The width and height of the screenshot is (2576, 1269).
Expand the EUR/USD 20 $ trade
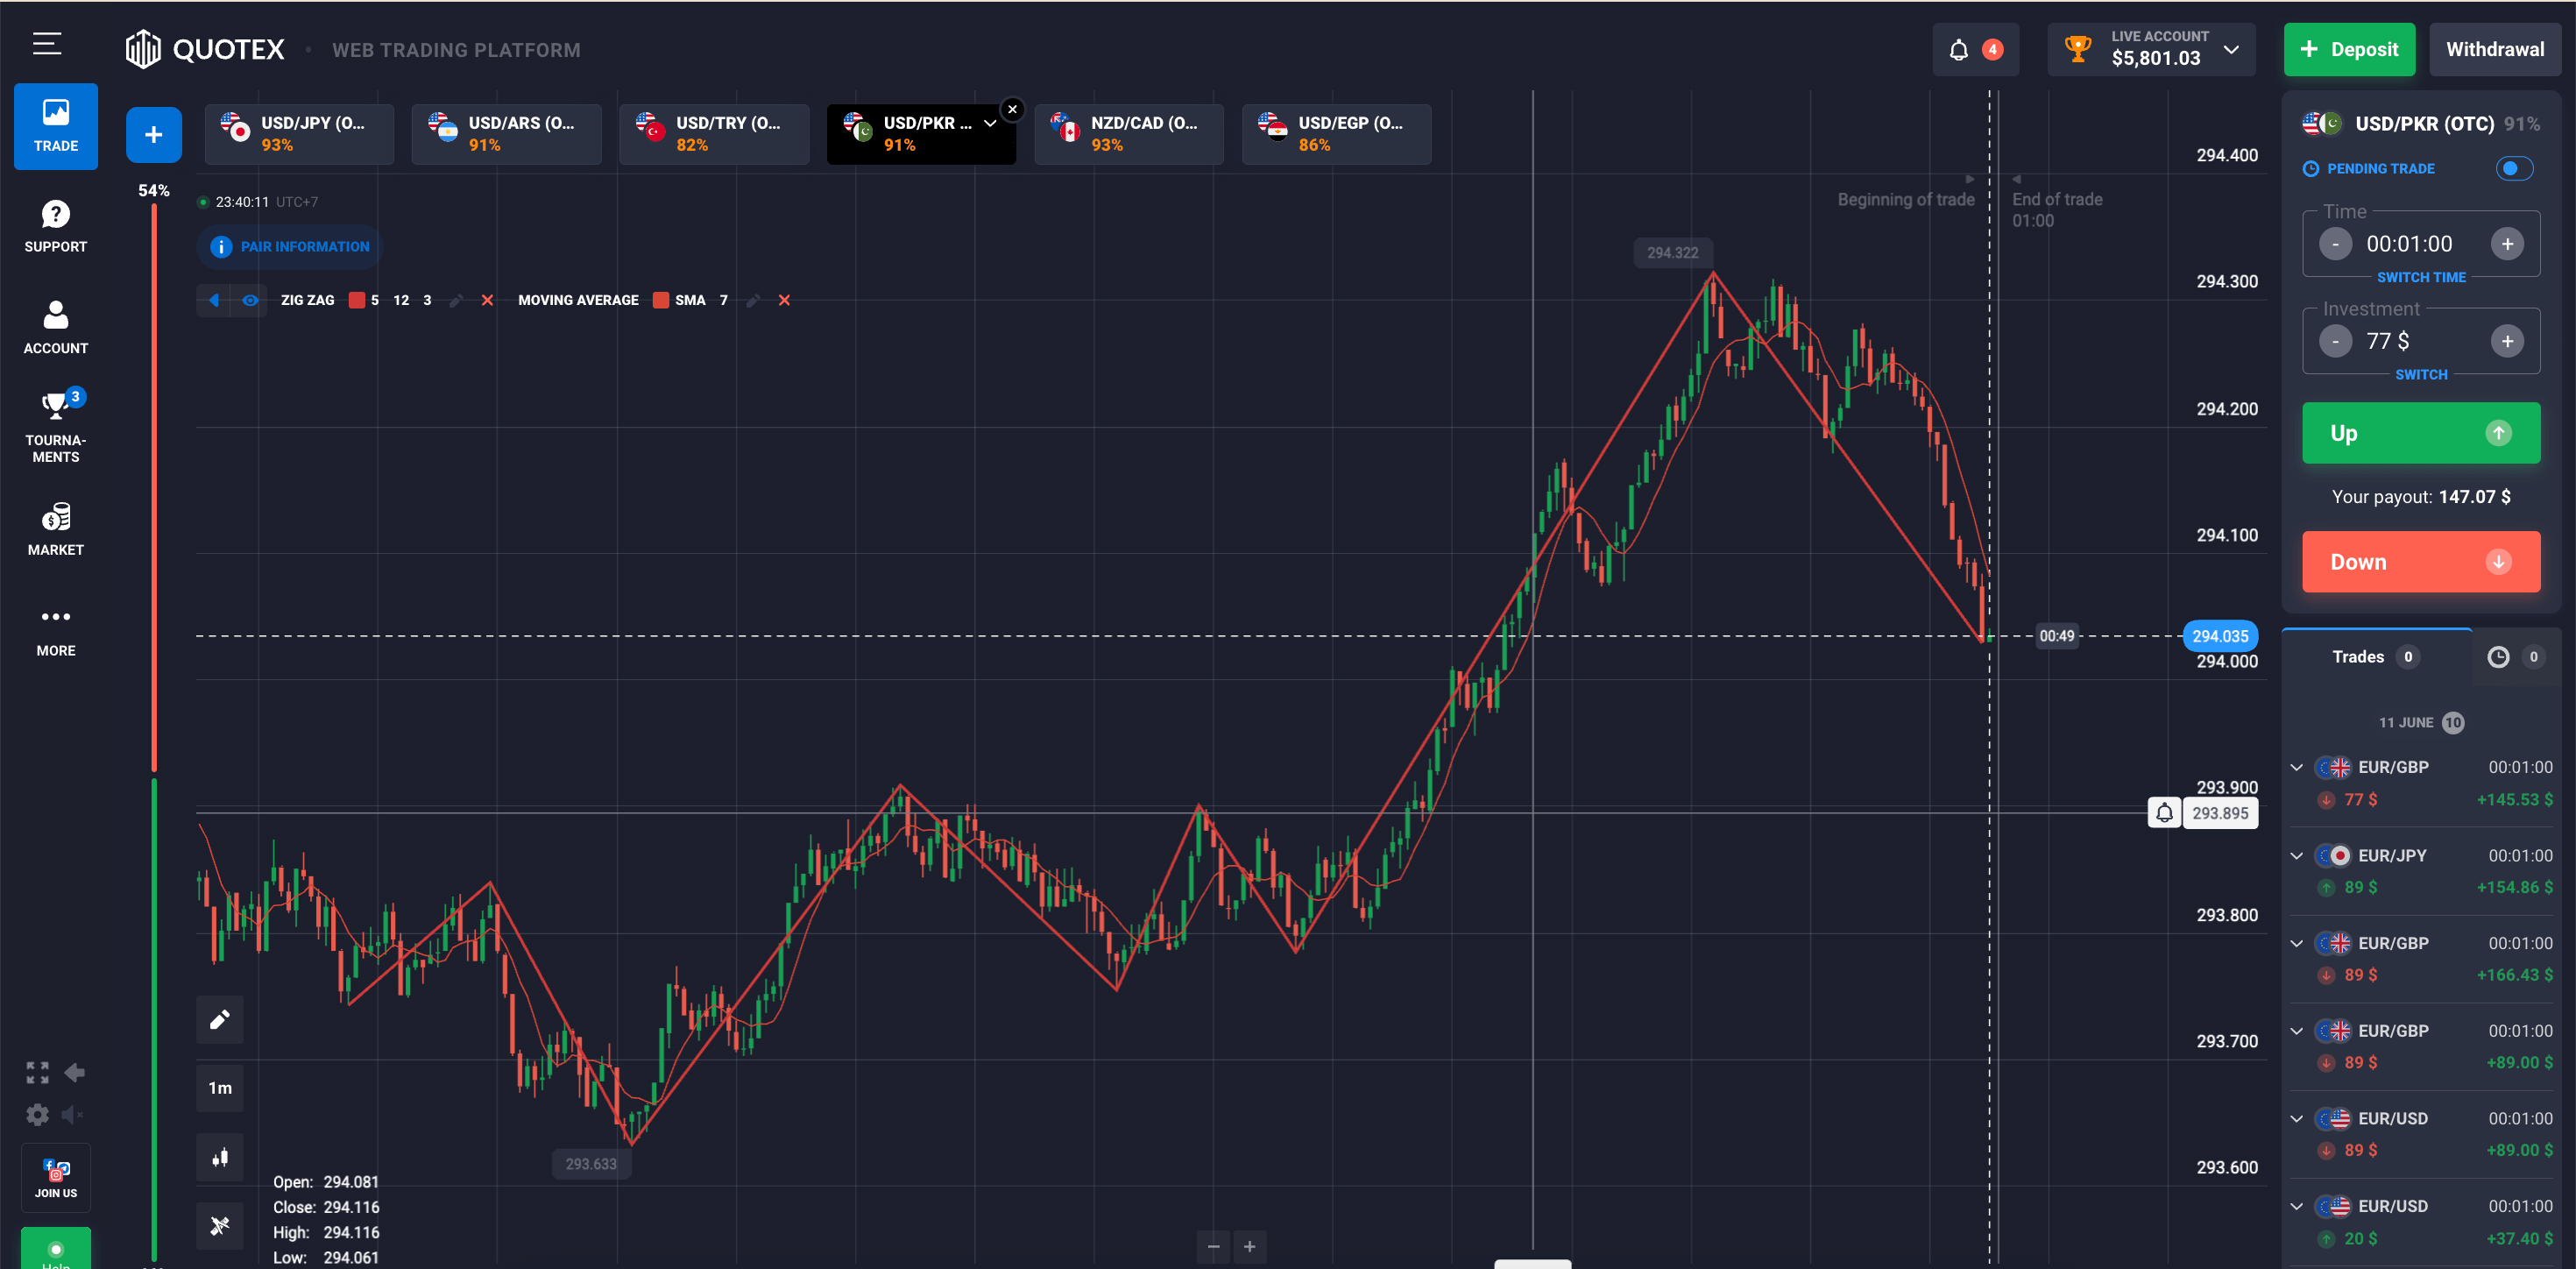(x=2296, y=1207)
